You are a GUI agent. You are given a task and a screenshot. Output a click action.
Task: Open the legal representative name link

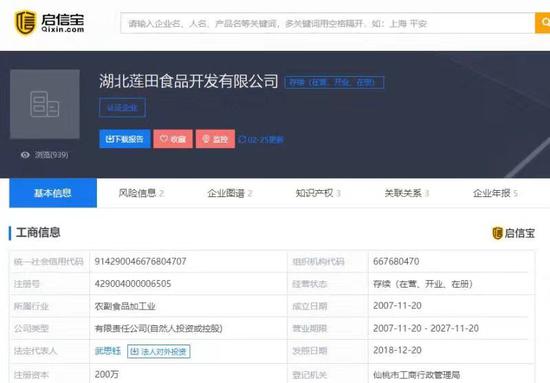coord(108,351)
